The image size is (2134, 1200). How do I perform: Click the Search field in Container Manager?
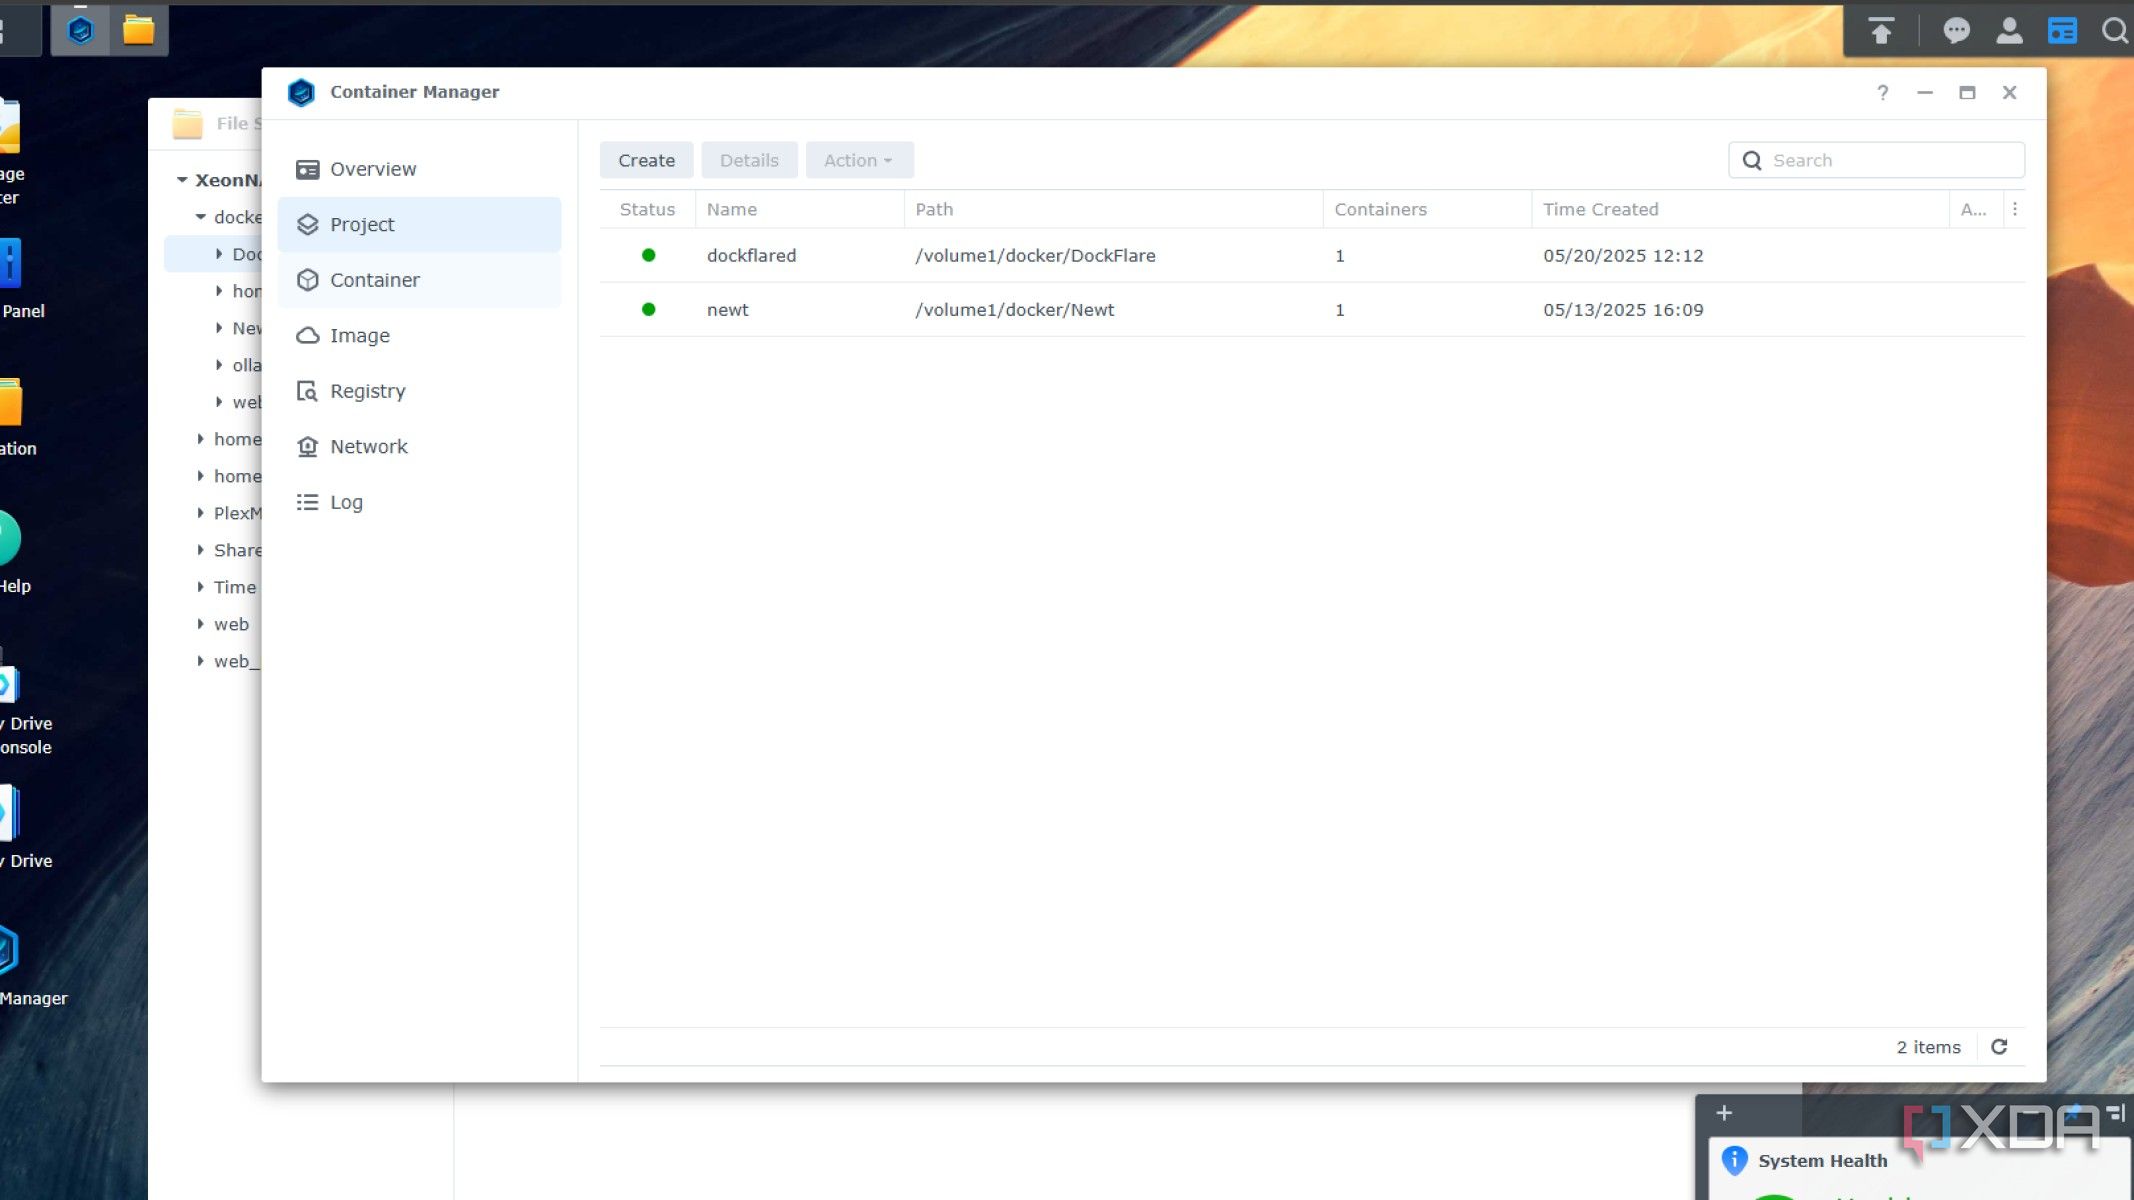[1876, 160]
